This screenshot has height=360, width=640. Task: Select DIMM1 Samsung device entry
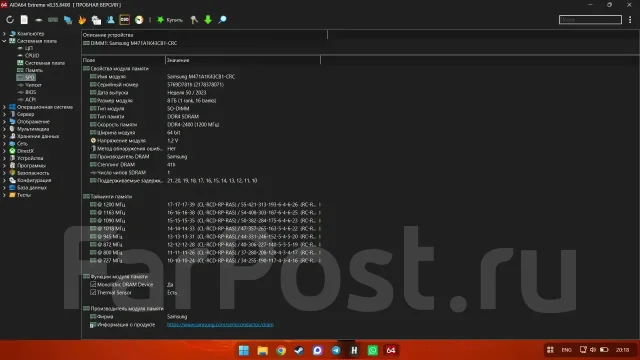coord(130,43)
